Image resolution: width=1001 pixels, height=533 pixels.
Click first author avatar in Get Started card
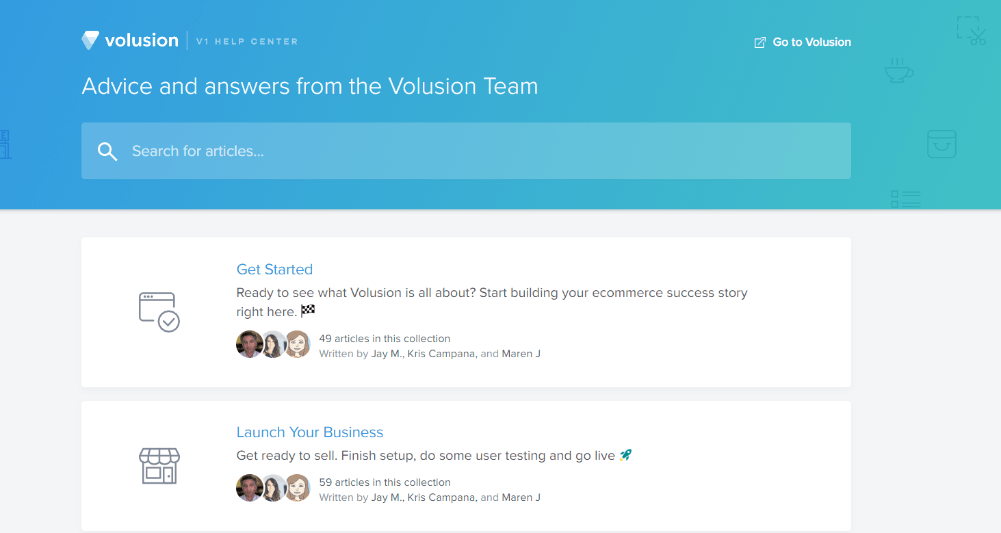tap(249, 344)
